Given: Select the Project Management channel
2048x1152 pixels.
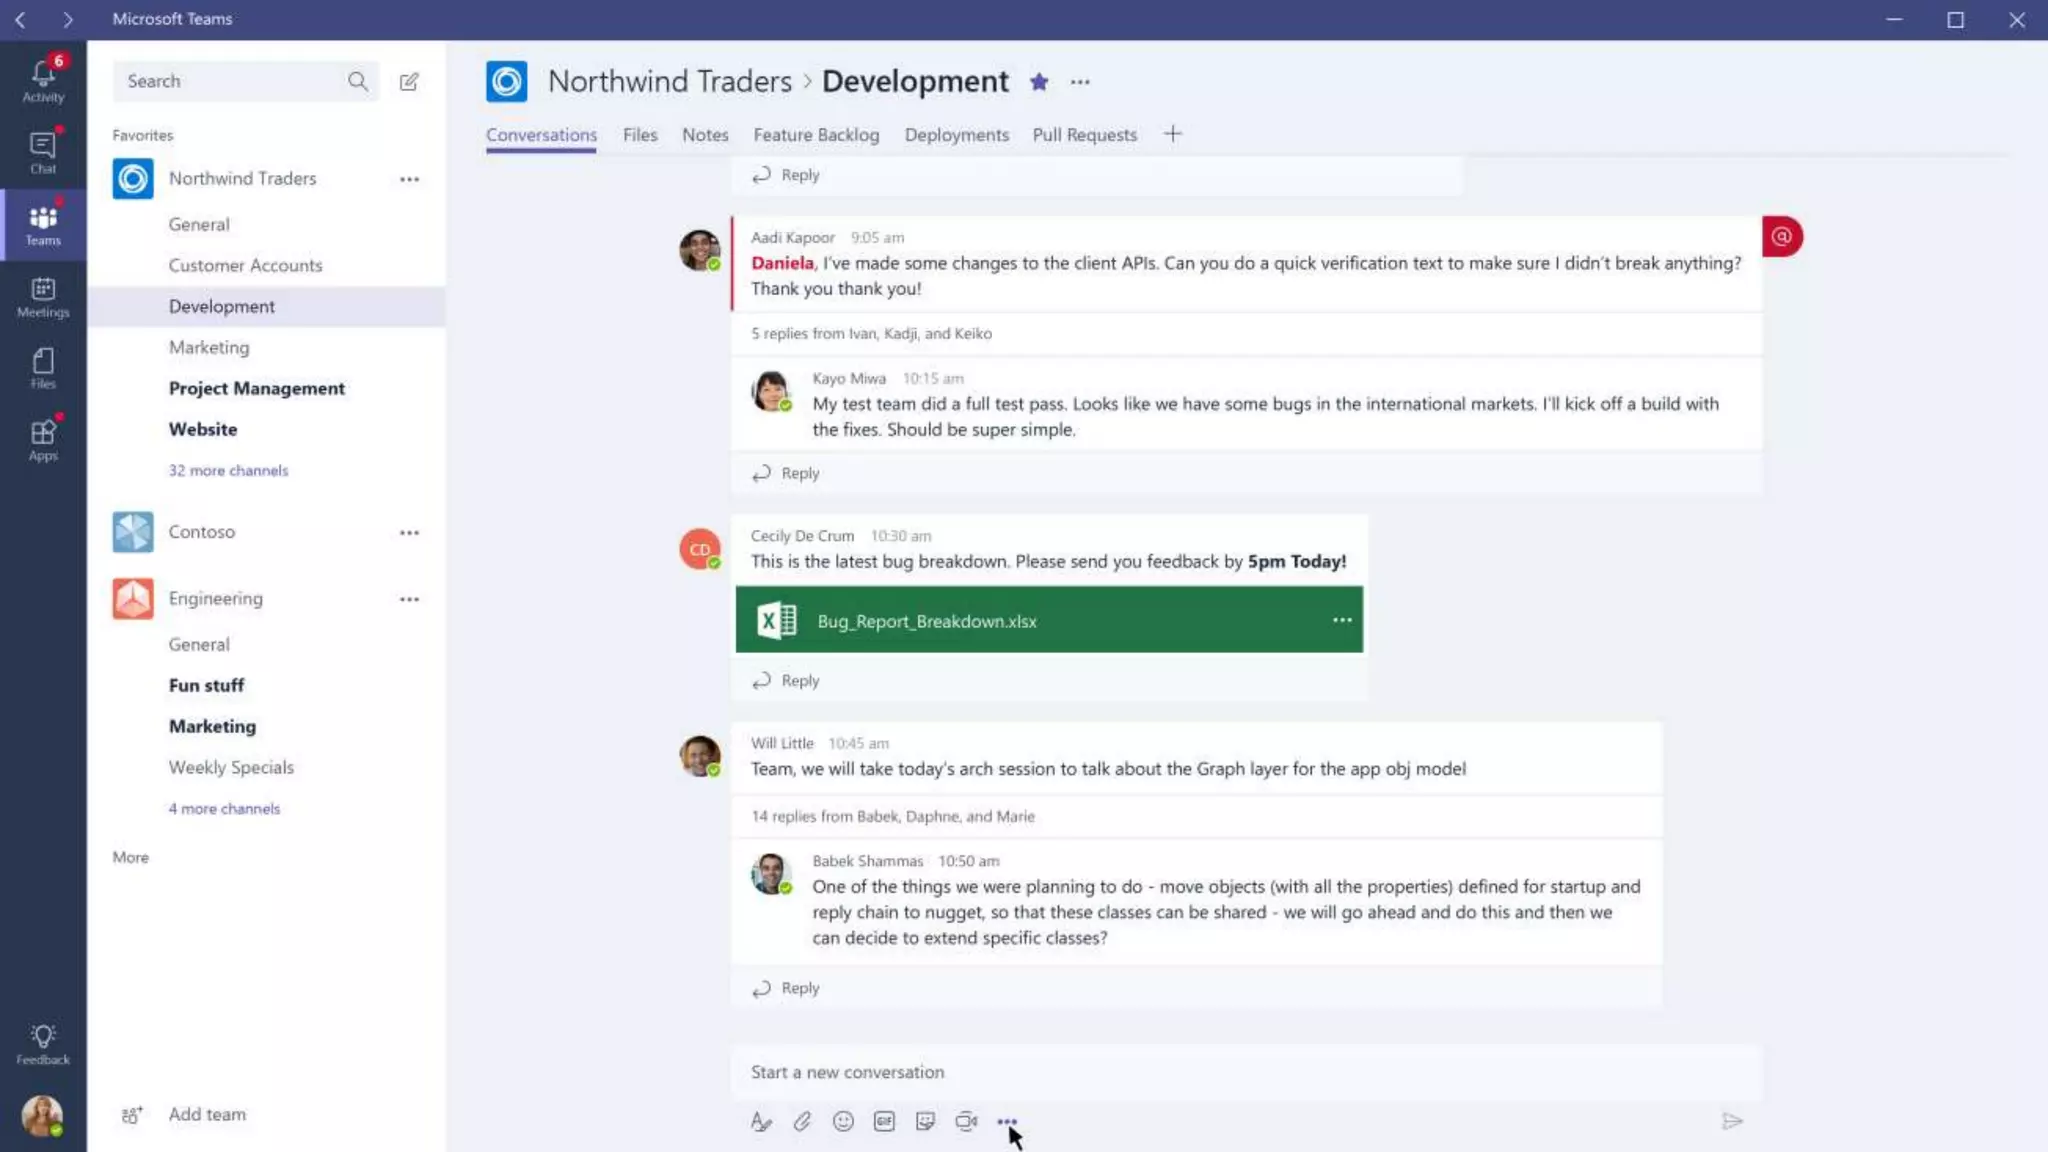Looking at the screenshot, I should (x=256, y=388).
